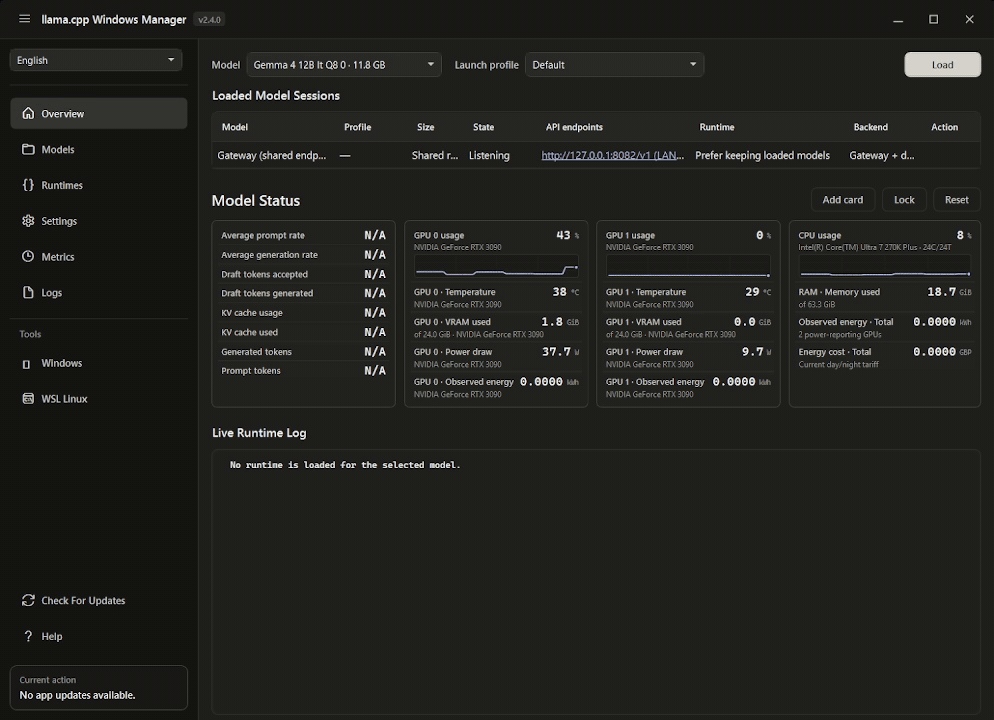Click the GPU 1 Temperature value 29

coord(752,292)
